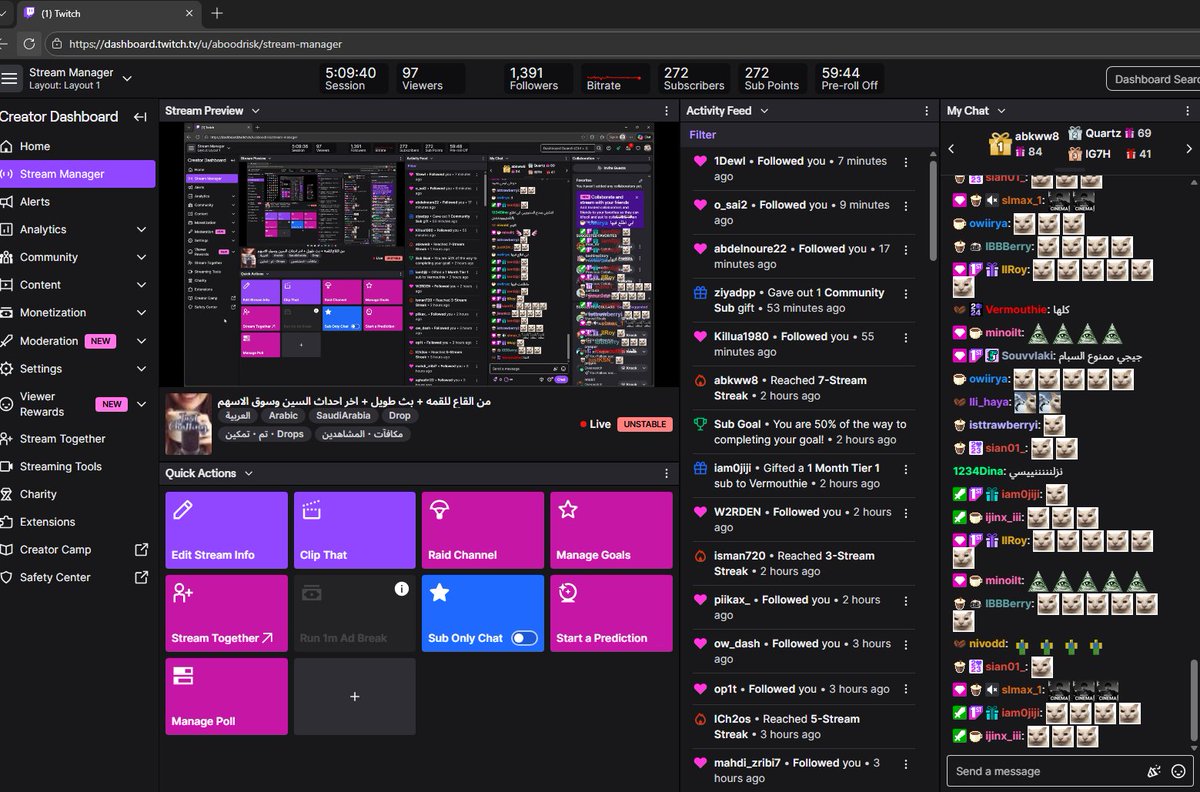Open options for 1Dewl followed event
The height and width of the screenshot is (792, 1200).
906,162
